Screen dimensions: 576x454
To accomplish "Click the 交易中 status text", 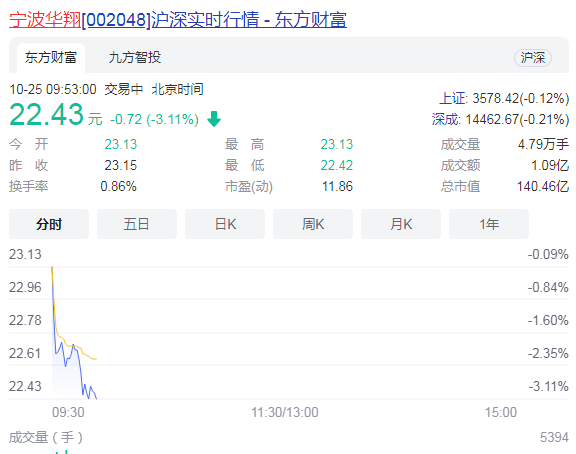I will pos(123,89).
